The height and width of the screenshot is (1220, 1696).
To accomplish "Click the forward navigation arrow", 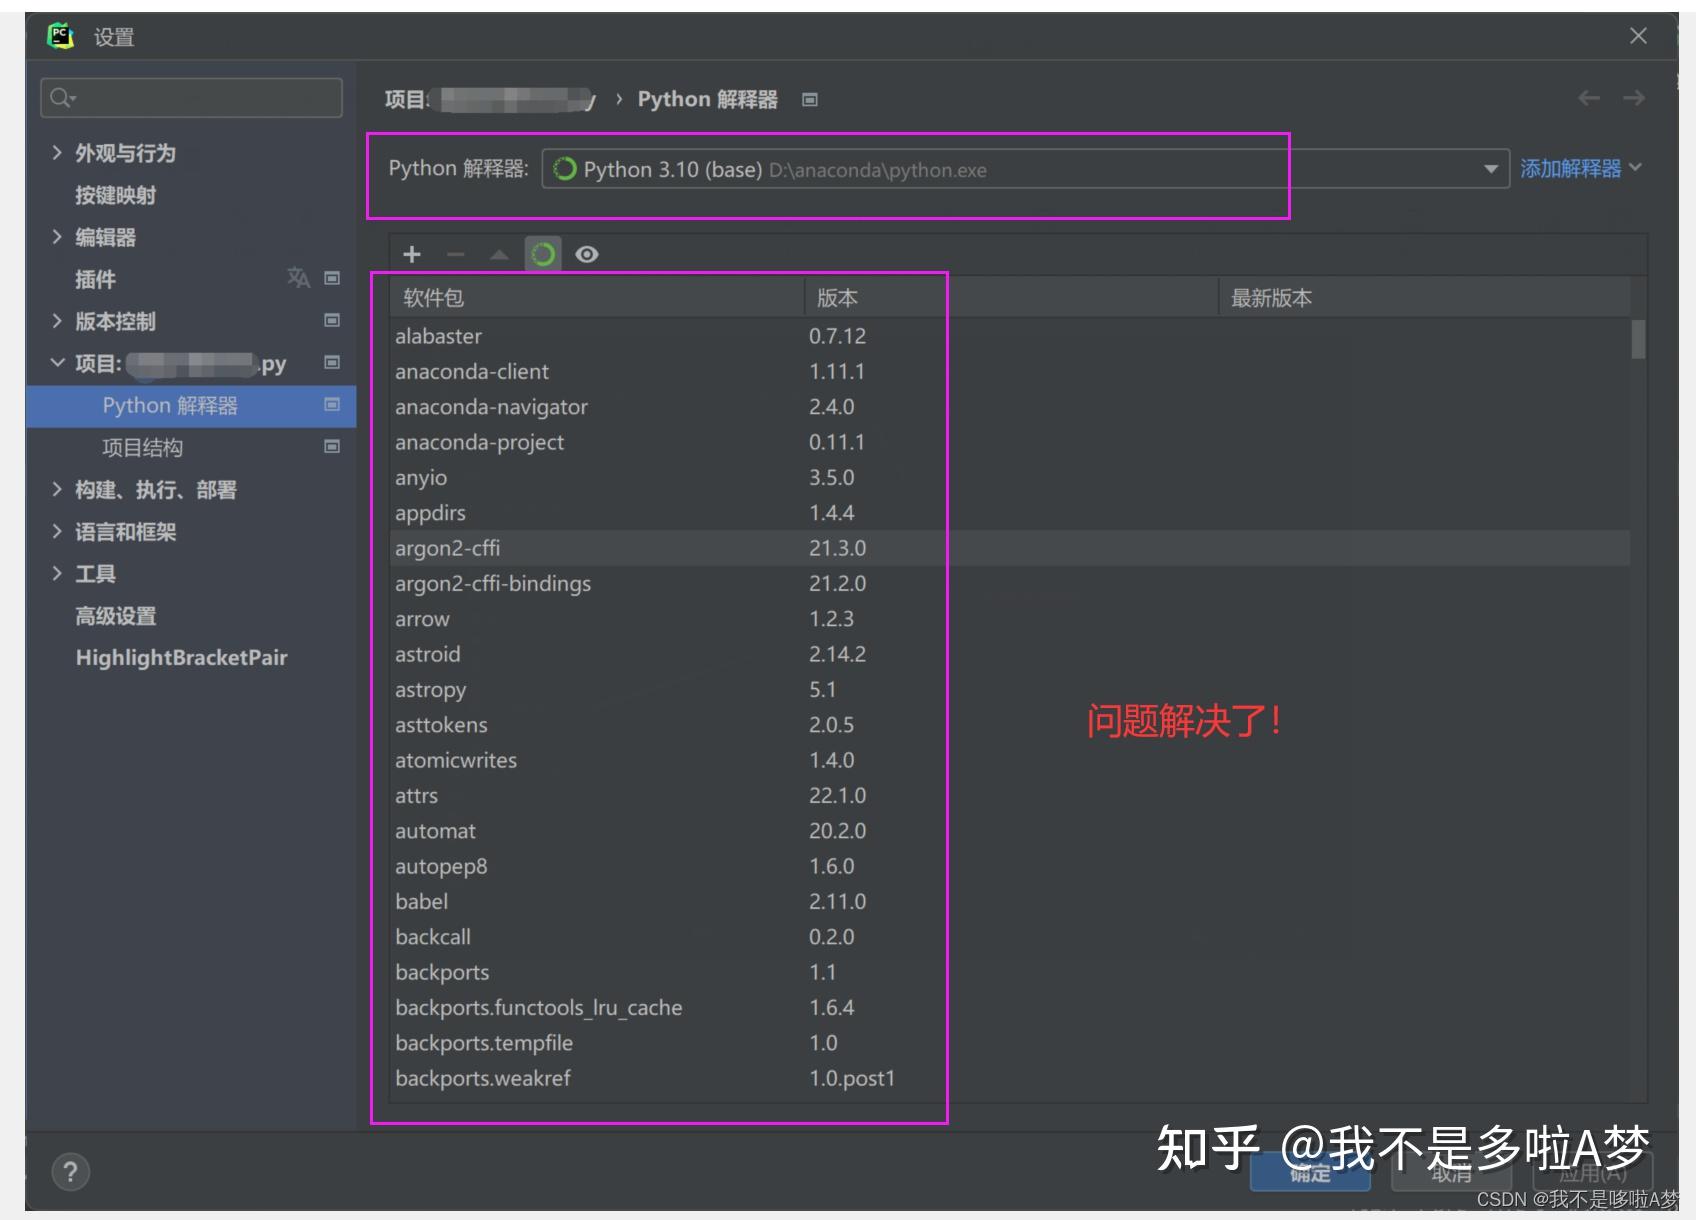I will click(1633, 98).
